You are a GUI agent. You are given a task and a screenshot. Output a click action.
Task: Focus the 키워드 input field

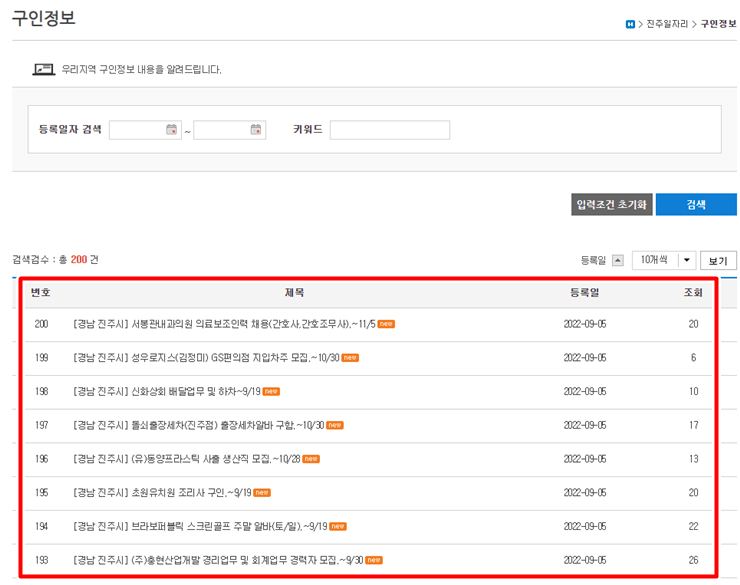point(390,130)
